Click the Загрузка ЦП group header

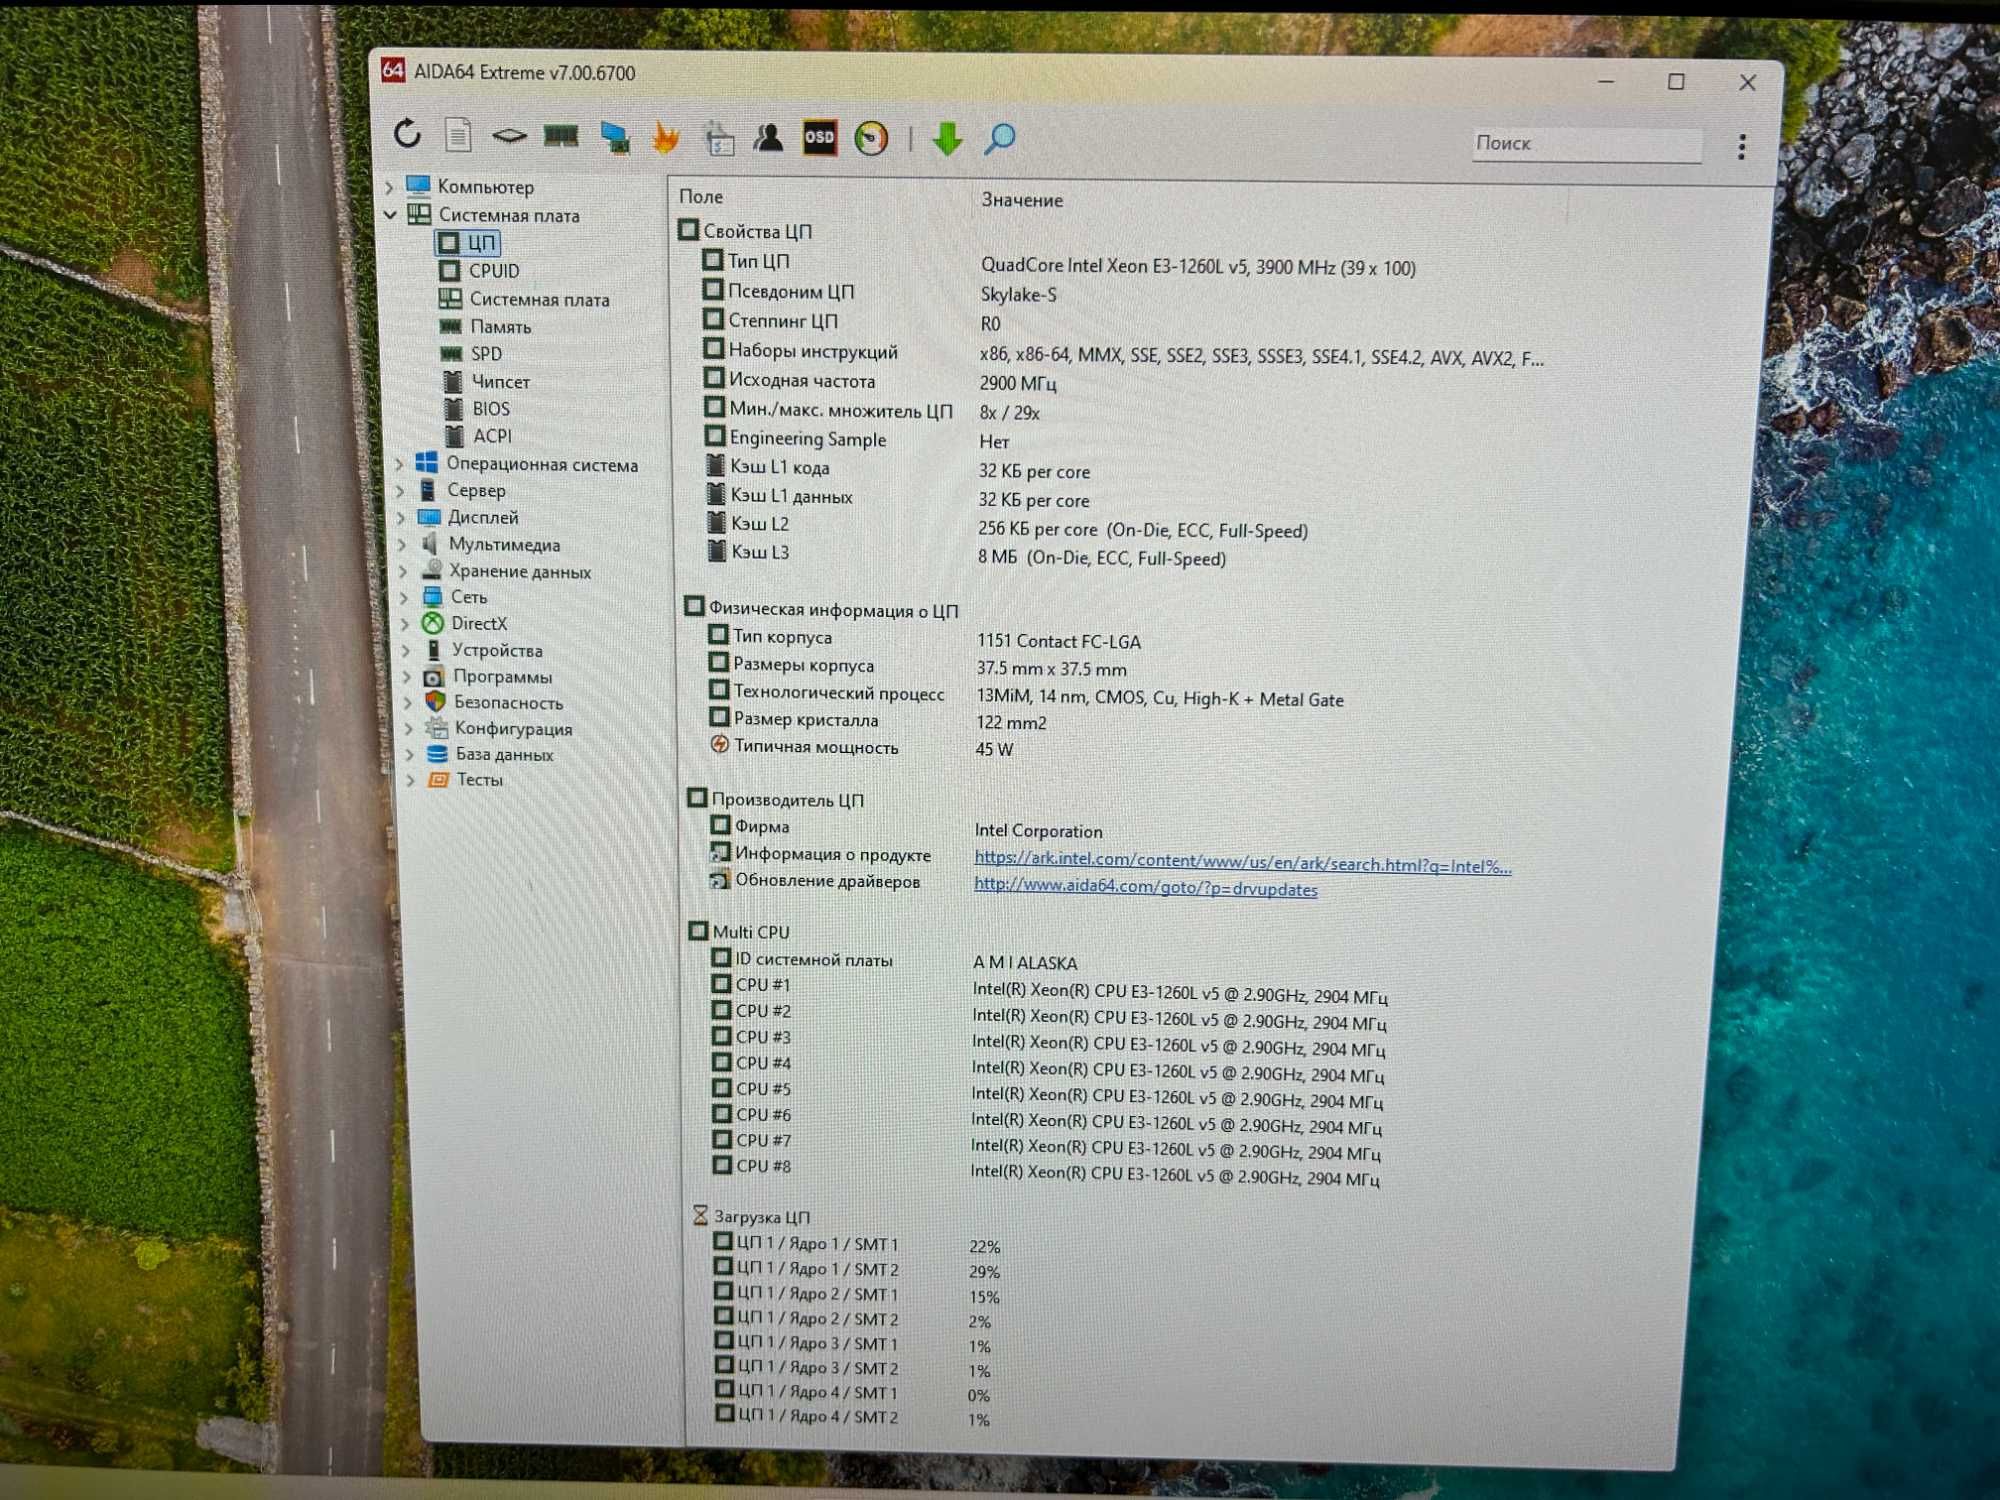752,1217
